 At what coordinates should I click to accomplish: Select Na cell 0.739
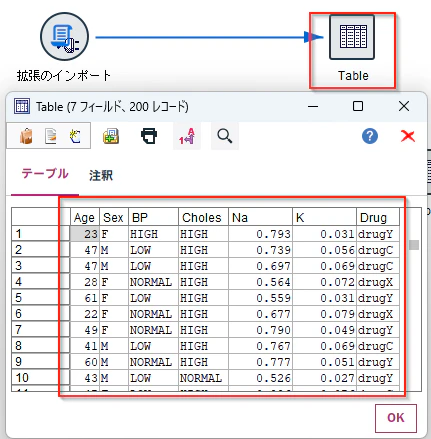(x=260, y=250)
